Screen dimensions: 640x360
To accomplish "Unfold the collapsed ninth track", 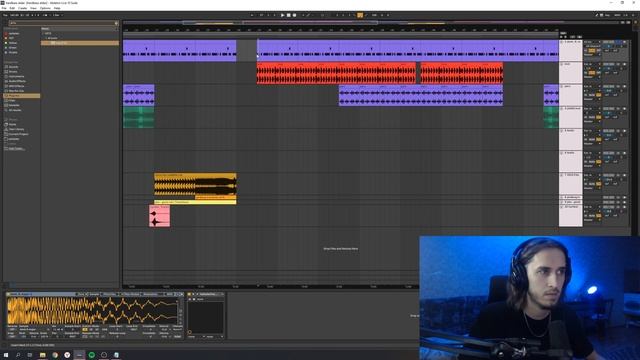I will pyautogui.click(x=562, y=202).
